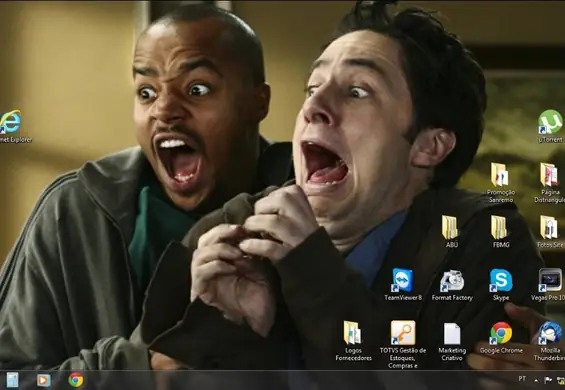Viewport: 565px width, 390px height.
Task: Switch the PT language indicator
Action: point(522,378)
